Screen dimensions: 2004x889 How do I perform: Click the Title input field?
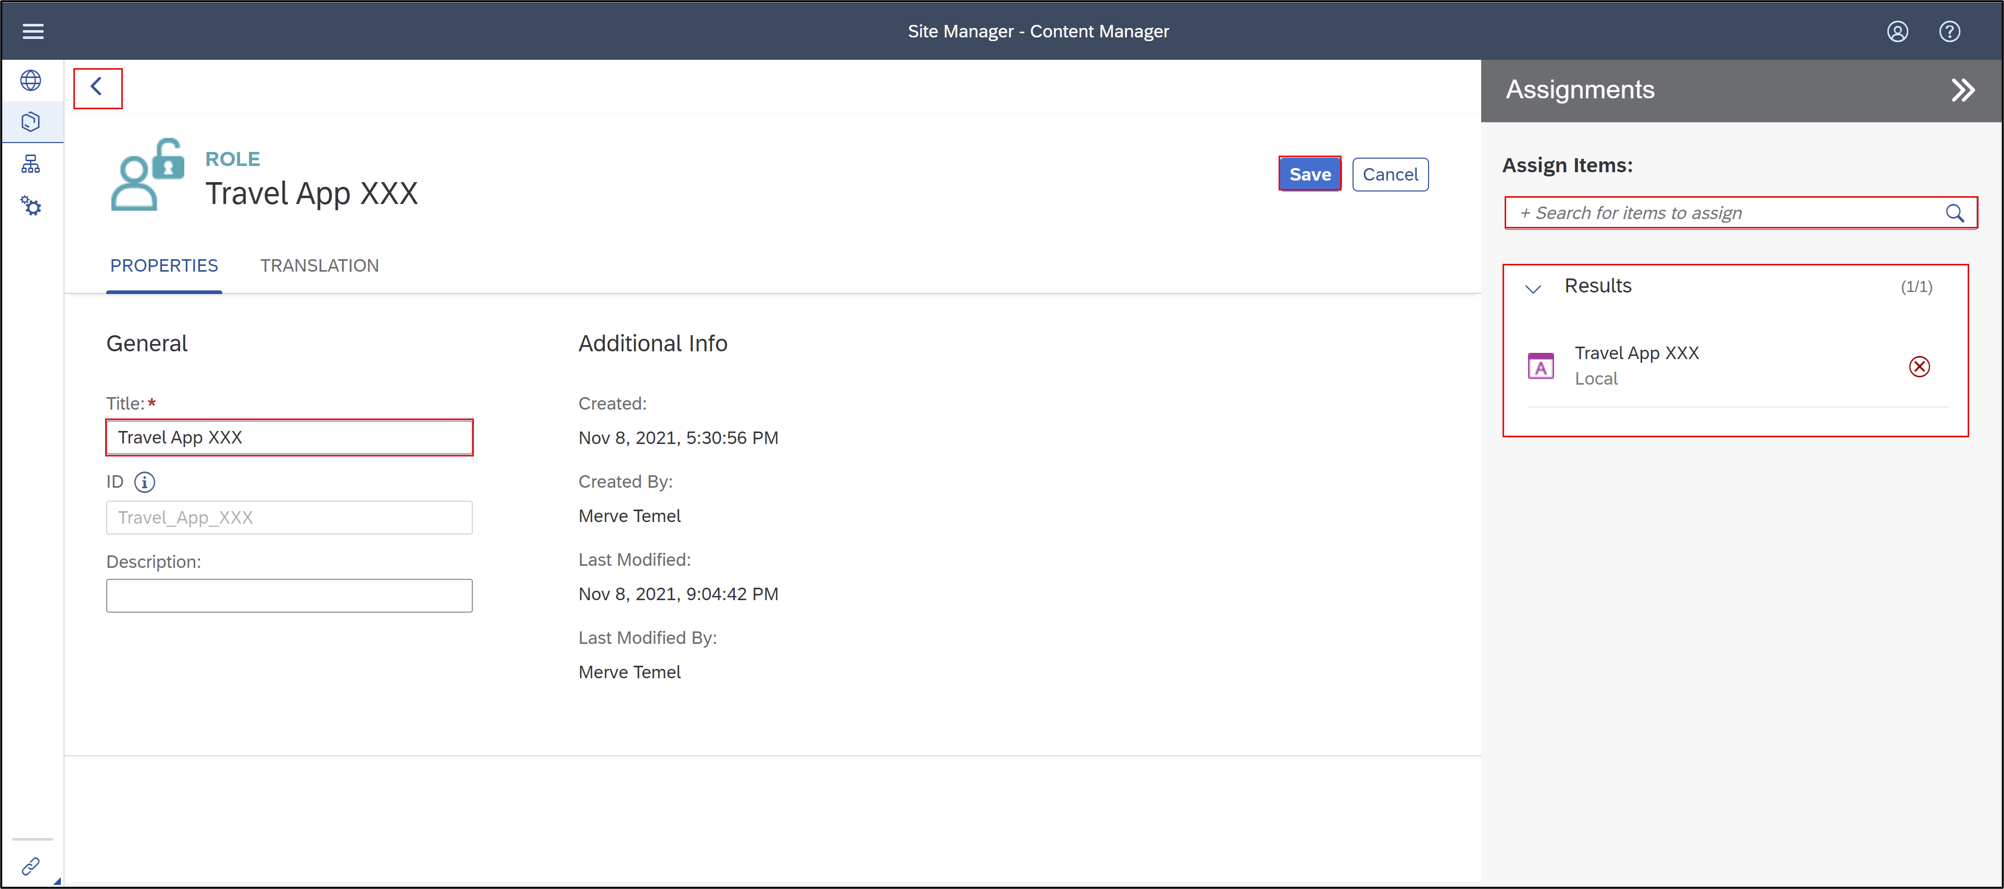(x=289, y=437)
